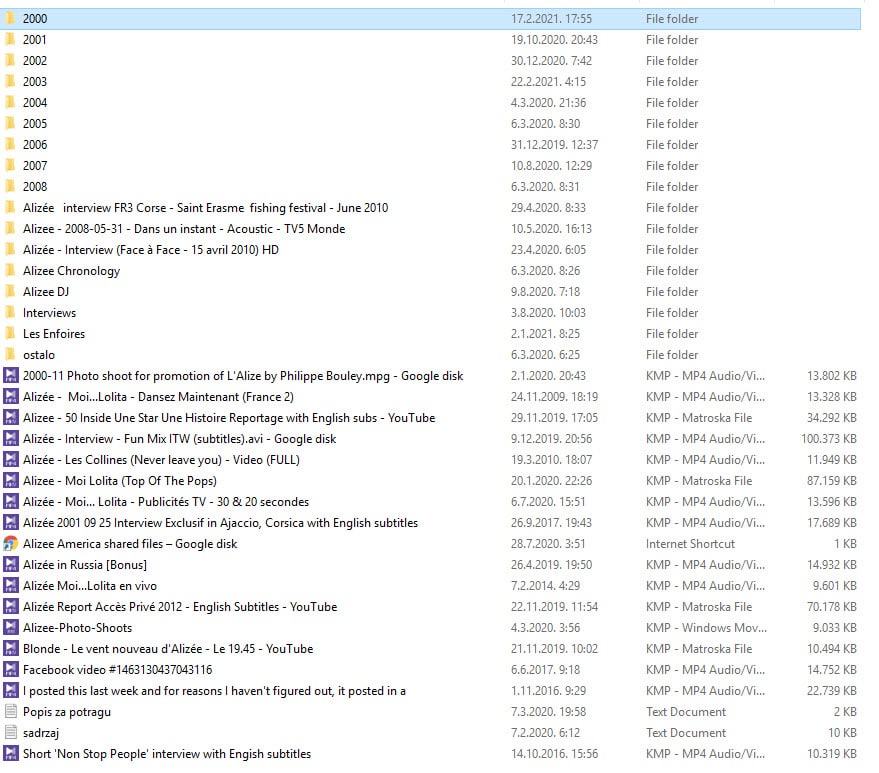The width and height of the screenshot is (879, 773).
Task: Click the Chrome shortcut icon for Alizee America
Action: pyautogui.click(x=11, y=544)
